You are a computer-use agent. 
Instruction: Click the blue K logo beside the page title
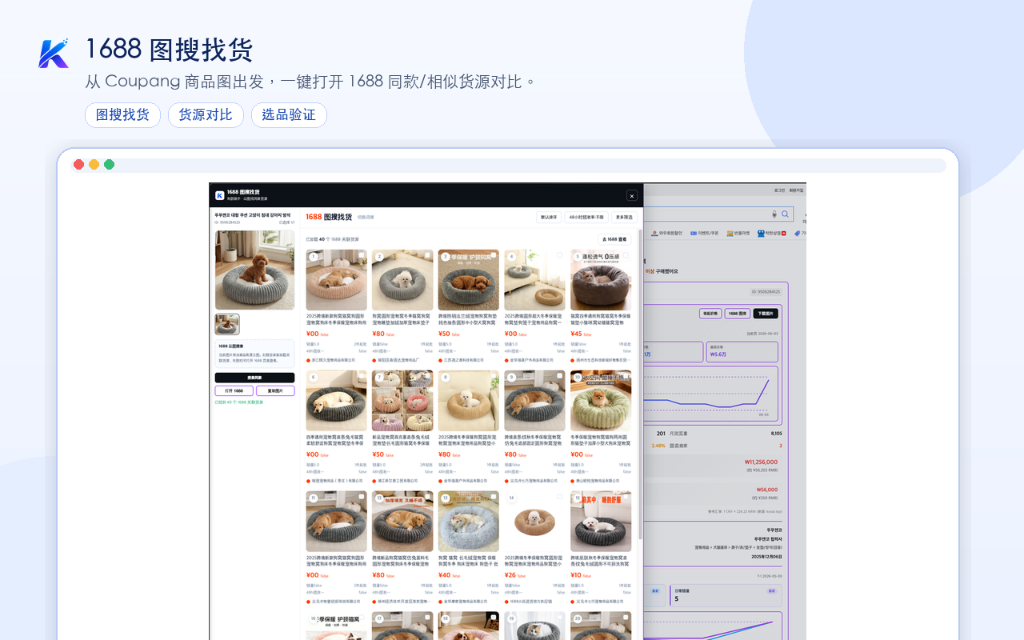[54, 54]
